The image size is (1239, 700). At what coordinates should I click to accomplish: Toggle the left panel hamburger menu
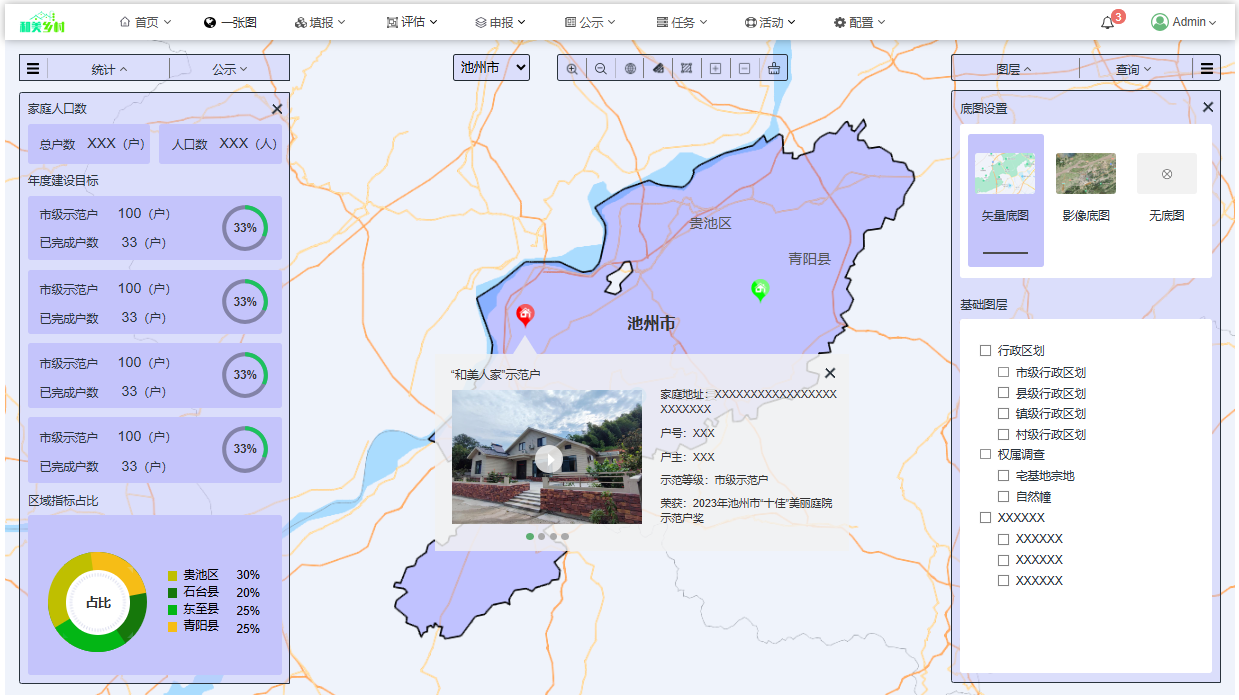click(x=33, y=69)
